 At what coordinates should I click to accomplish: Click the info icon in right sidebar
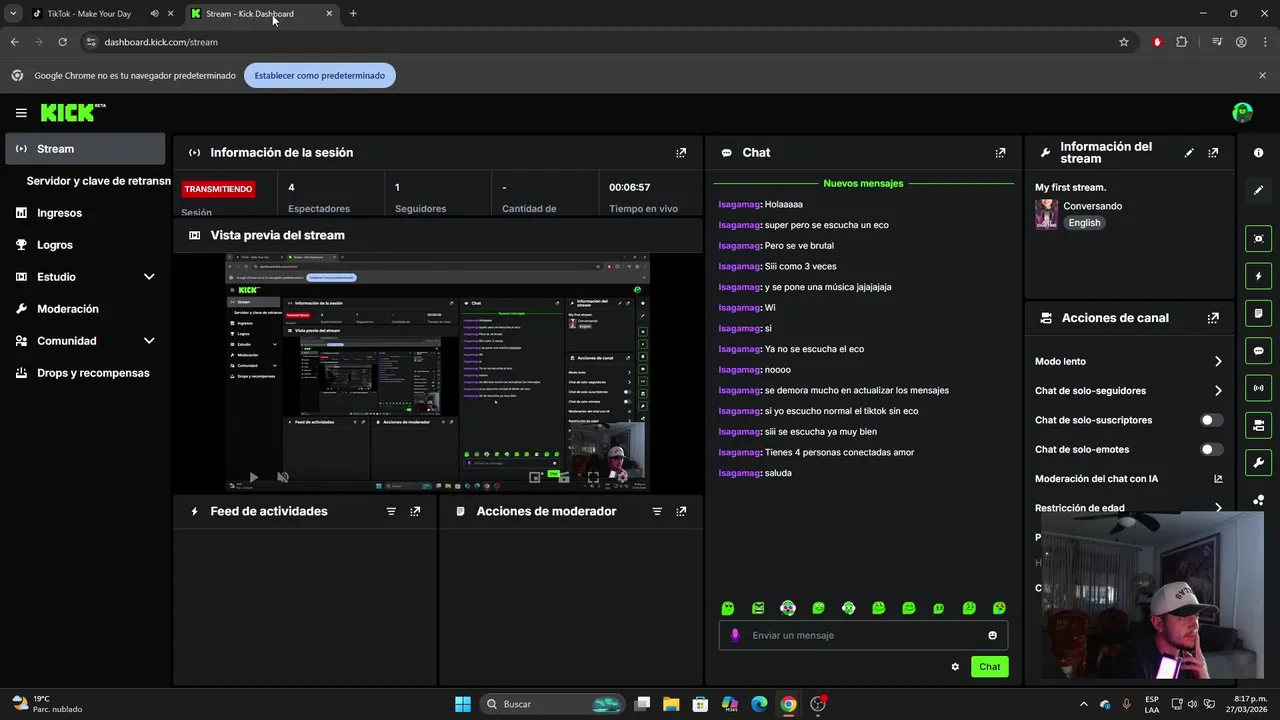pyautogui.click(x=1258, y=153)
